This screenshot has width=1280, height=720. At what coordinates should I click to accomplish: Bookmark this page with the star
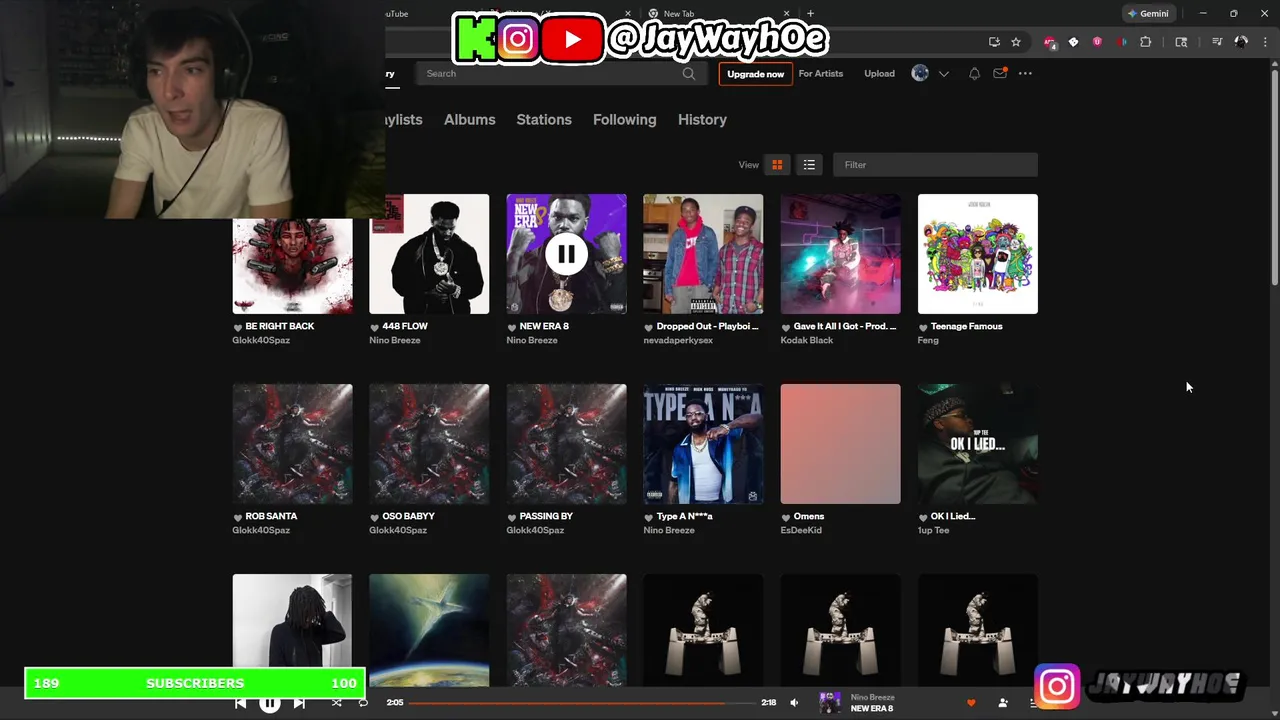[1016, 42]
